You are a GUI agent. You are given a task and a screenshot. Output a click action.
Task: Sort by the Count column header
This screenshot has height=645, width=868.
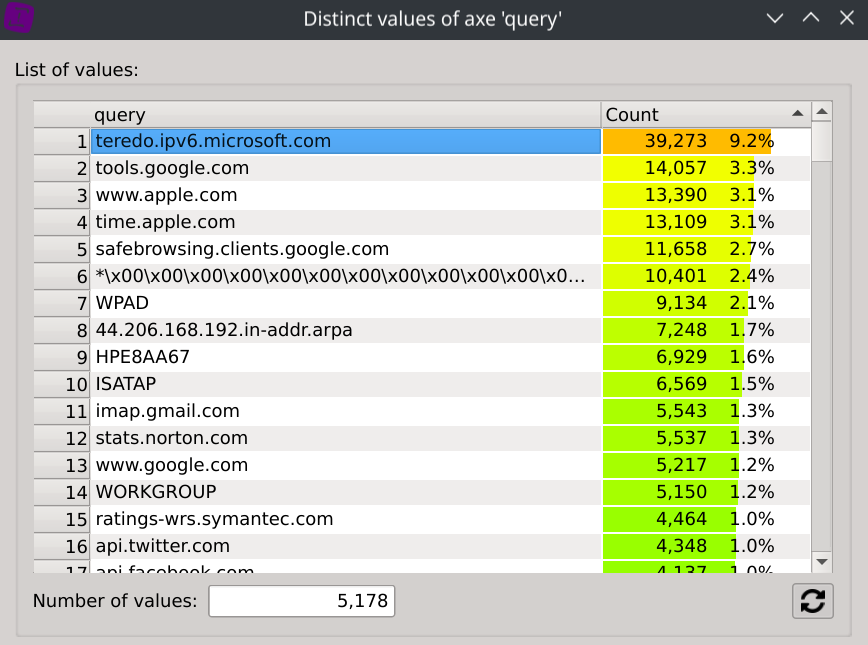pyautogui.click(x=700, y=114)
